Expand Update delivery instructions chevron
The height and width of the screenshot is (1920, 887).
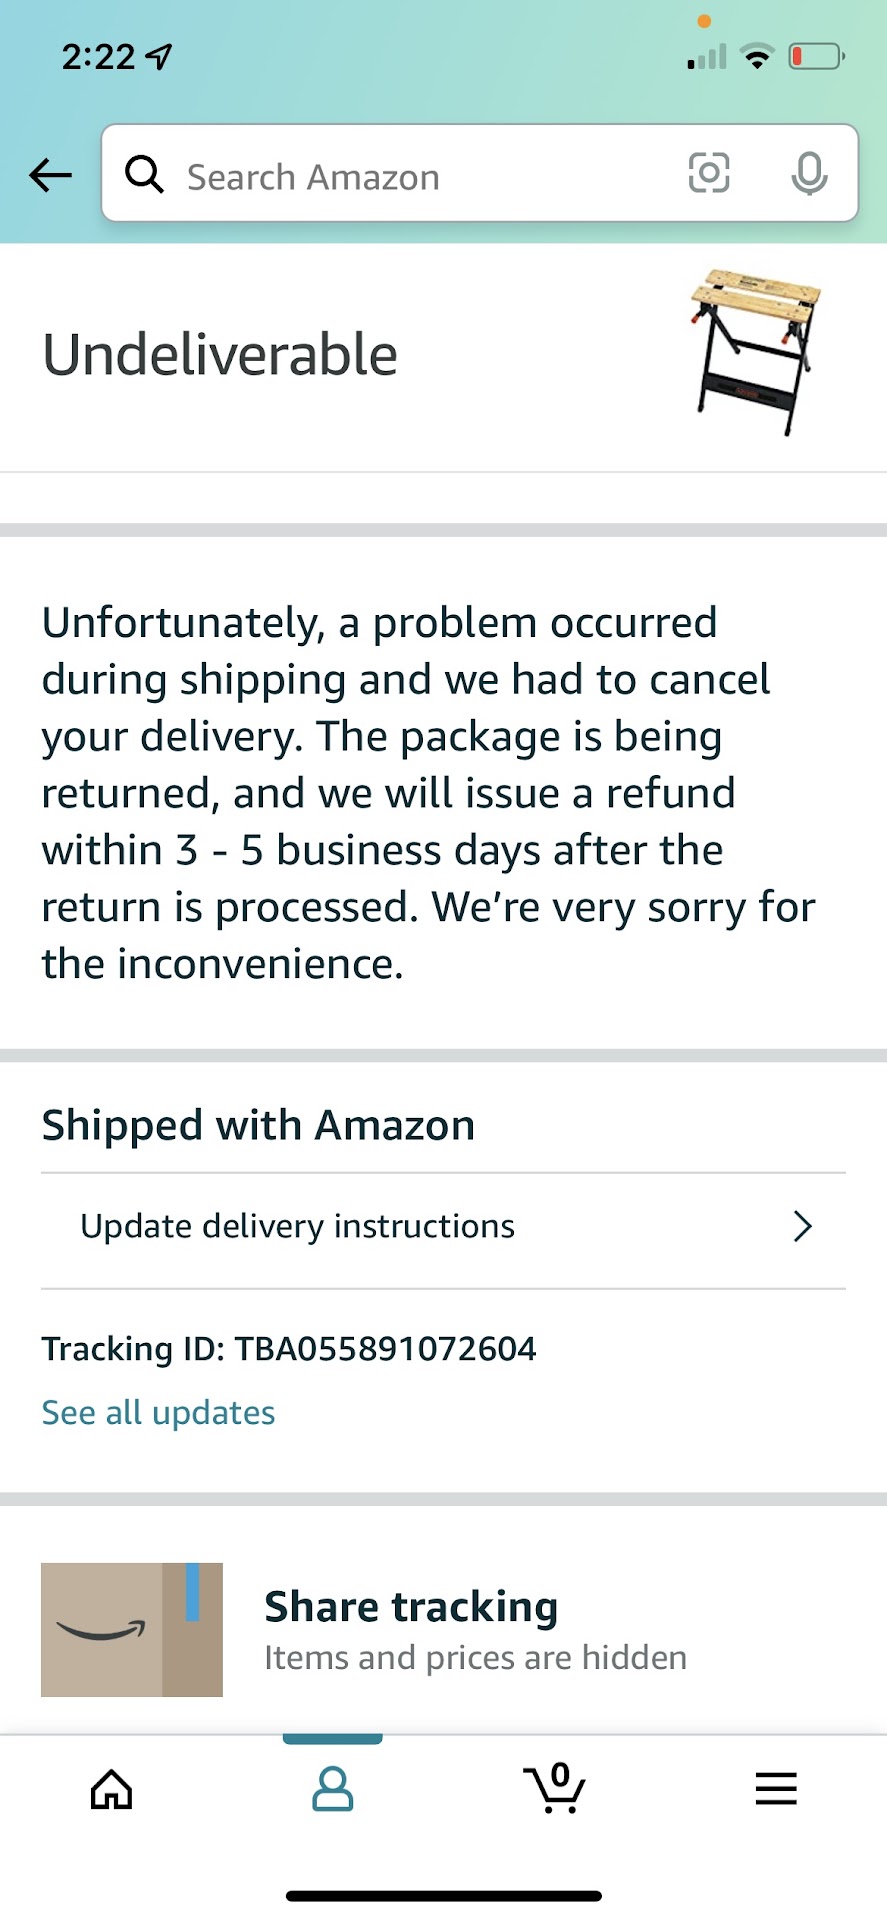click(802, 1226)
